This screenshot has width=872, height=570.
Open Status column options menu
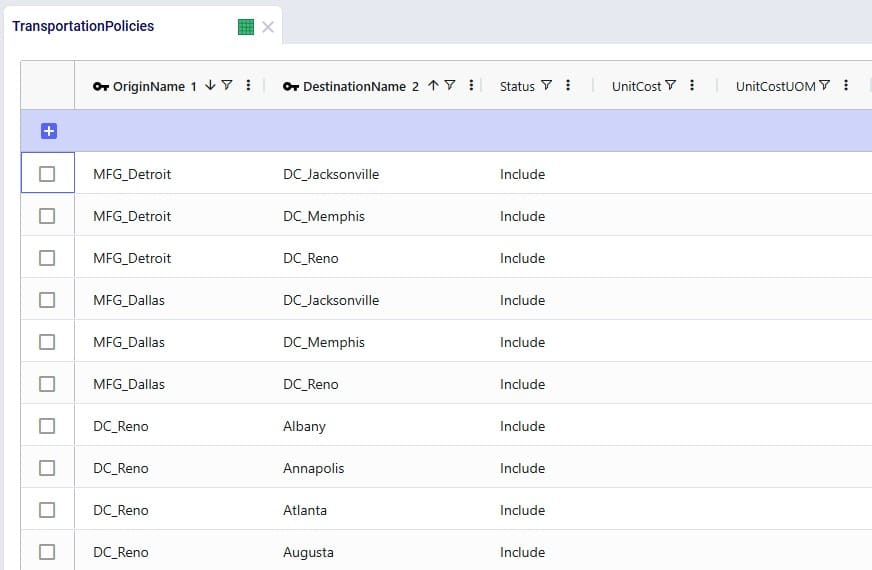point(568,85)
